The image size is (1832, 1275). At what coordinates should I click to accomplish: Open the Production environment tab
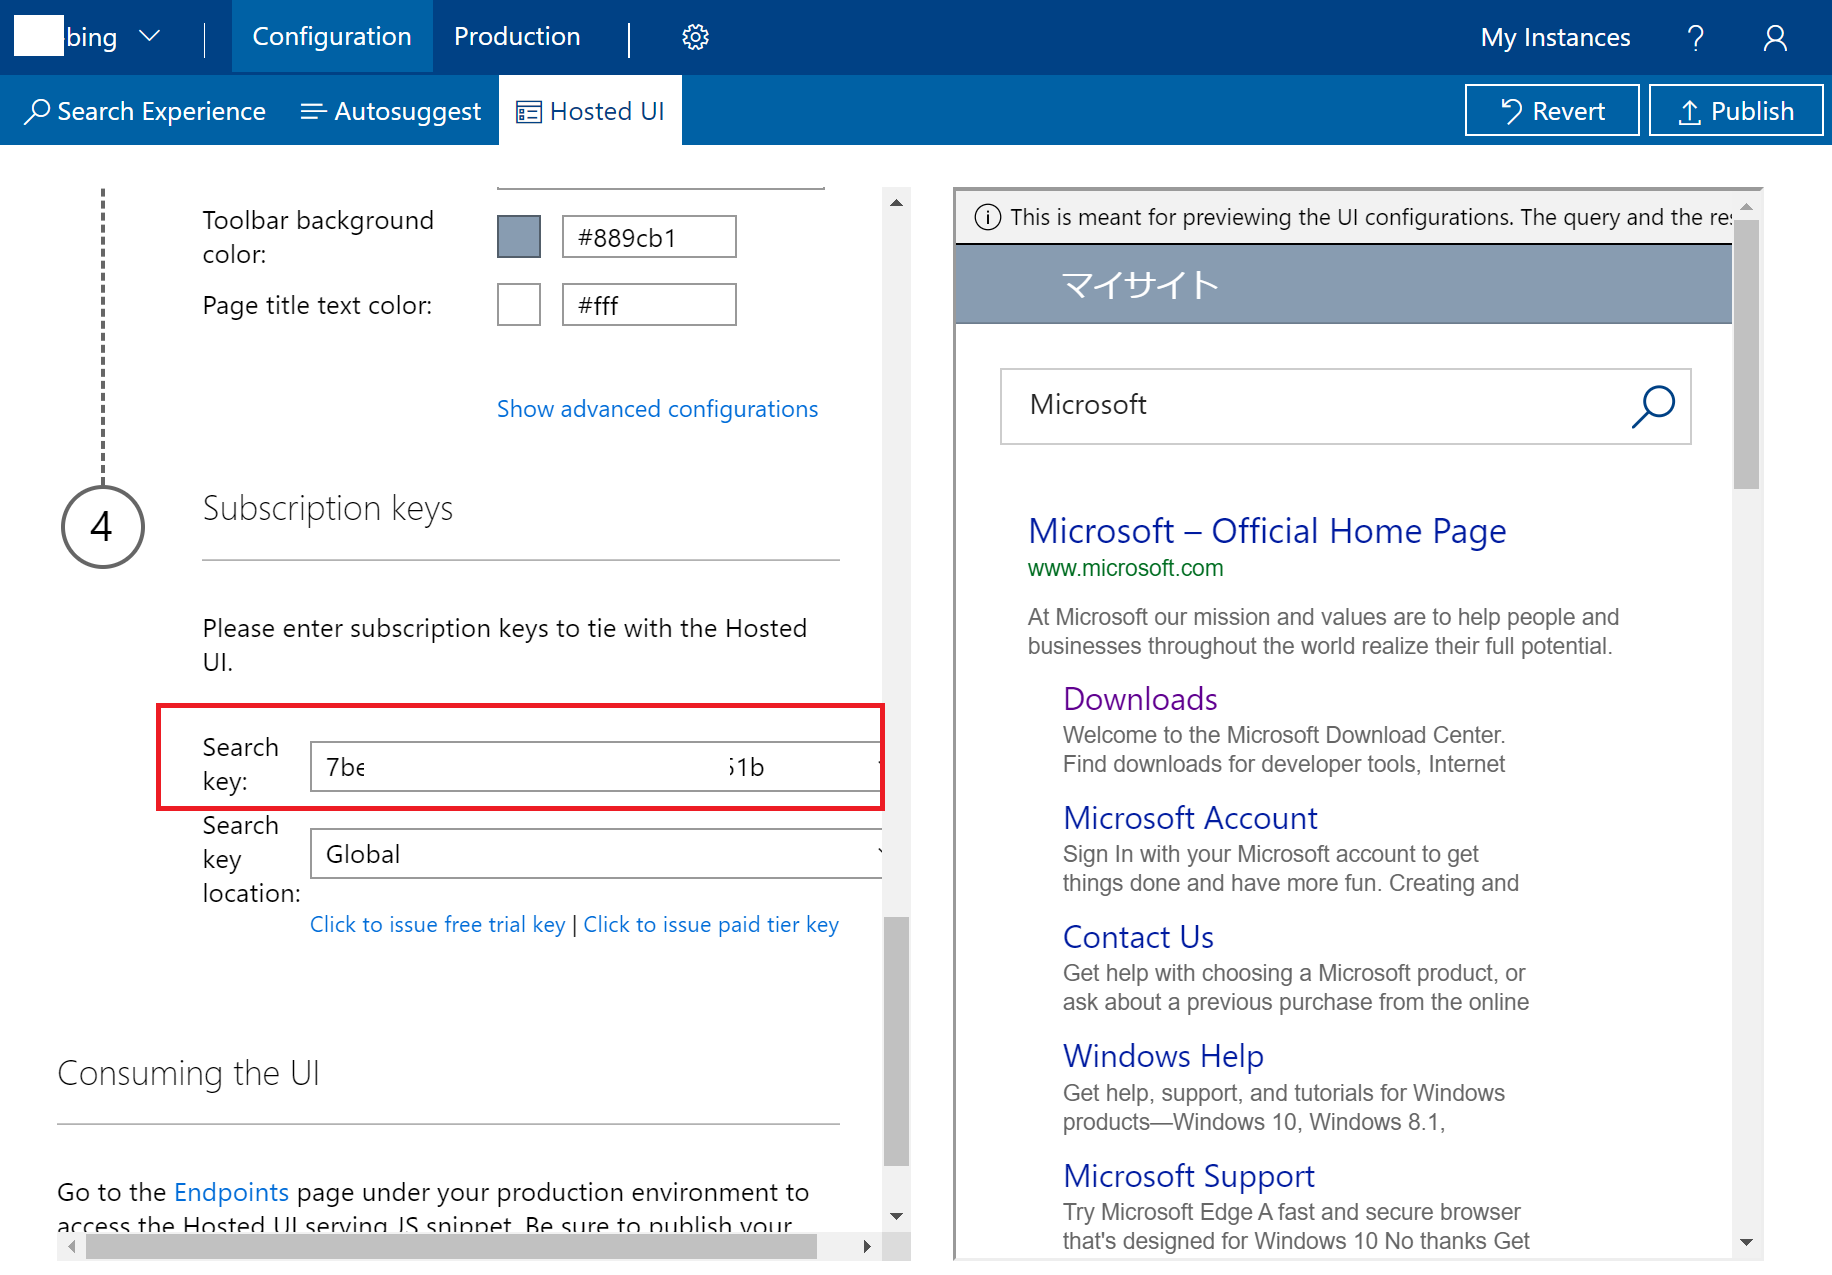click(517, 37)
